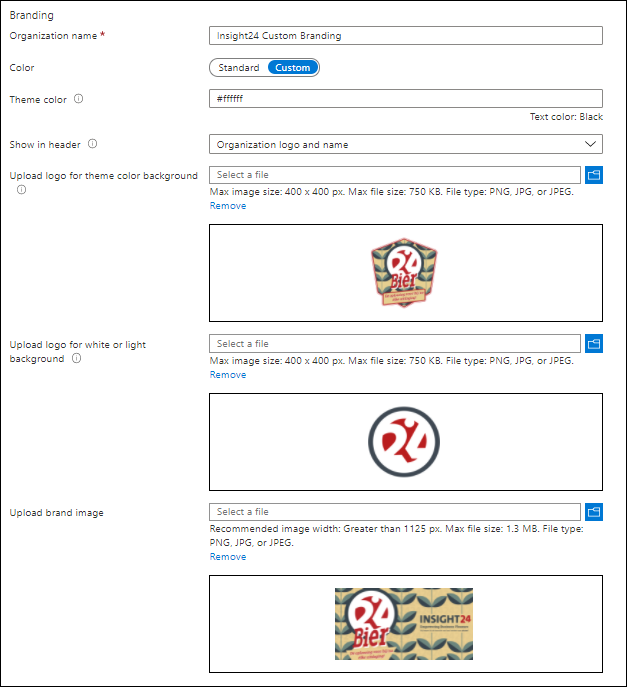Click chevron arrow of header dropdown
This screenshot has width=627, height=687.
click(x=590, y=144)
